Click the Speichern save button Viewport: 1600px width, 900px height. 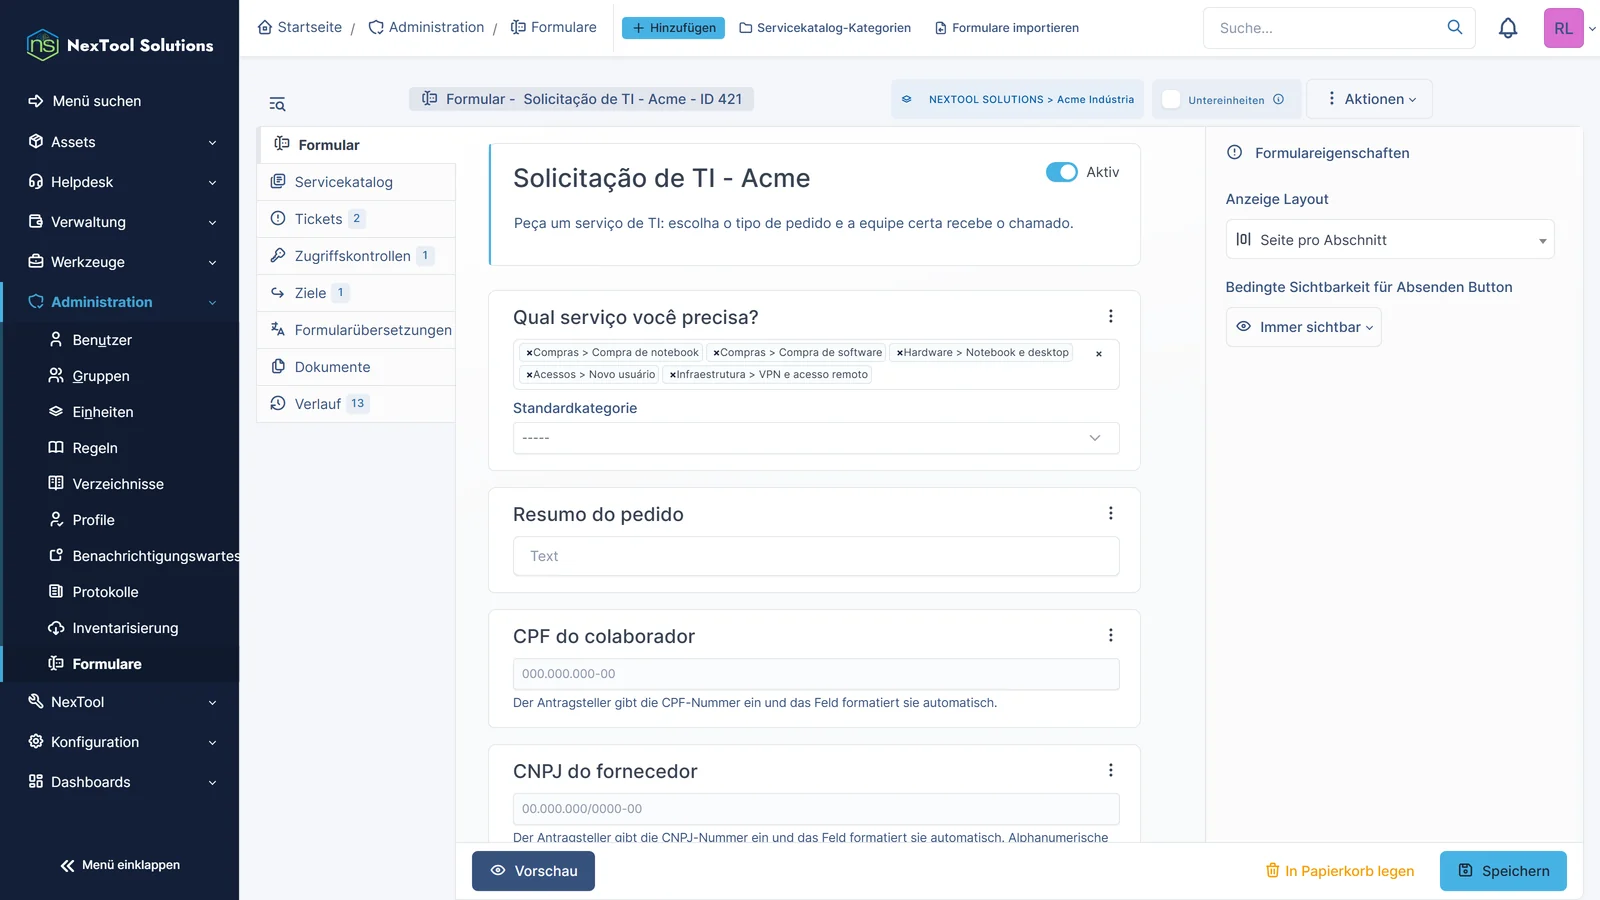tap(1503, 871)
